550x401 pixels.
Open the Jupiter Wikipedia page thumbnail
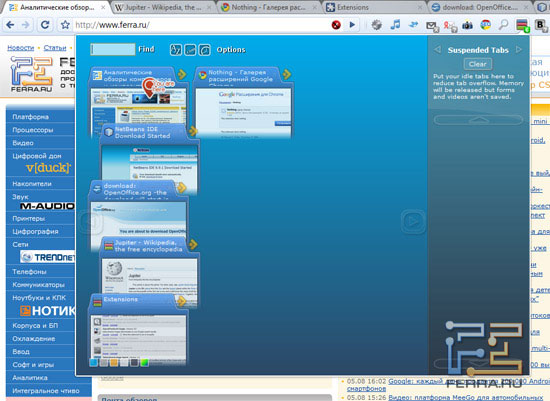(149, 276)
